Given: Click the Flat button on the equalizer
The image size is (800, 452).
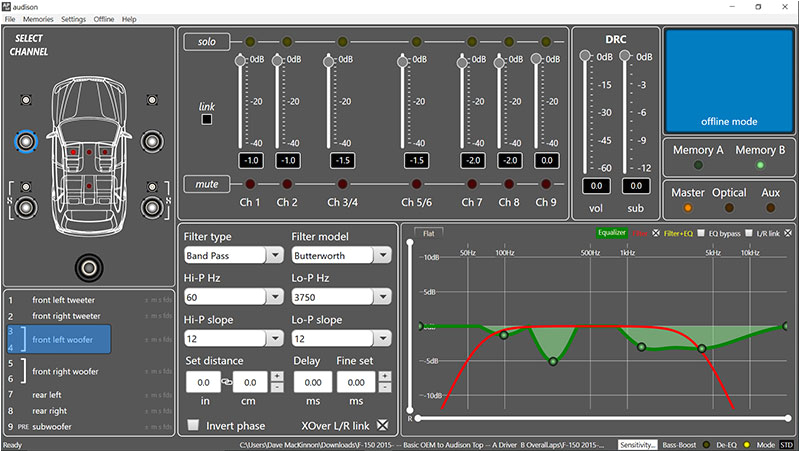Looking at the screenshot, I should [x=428, y=233].
